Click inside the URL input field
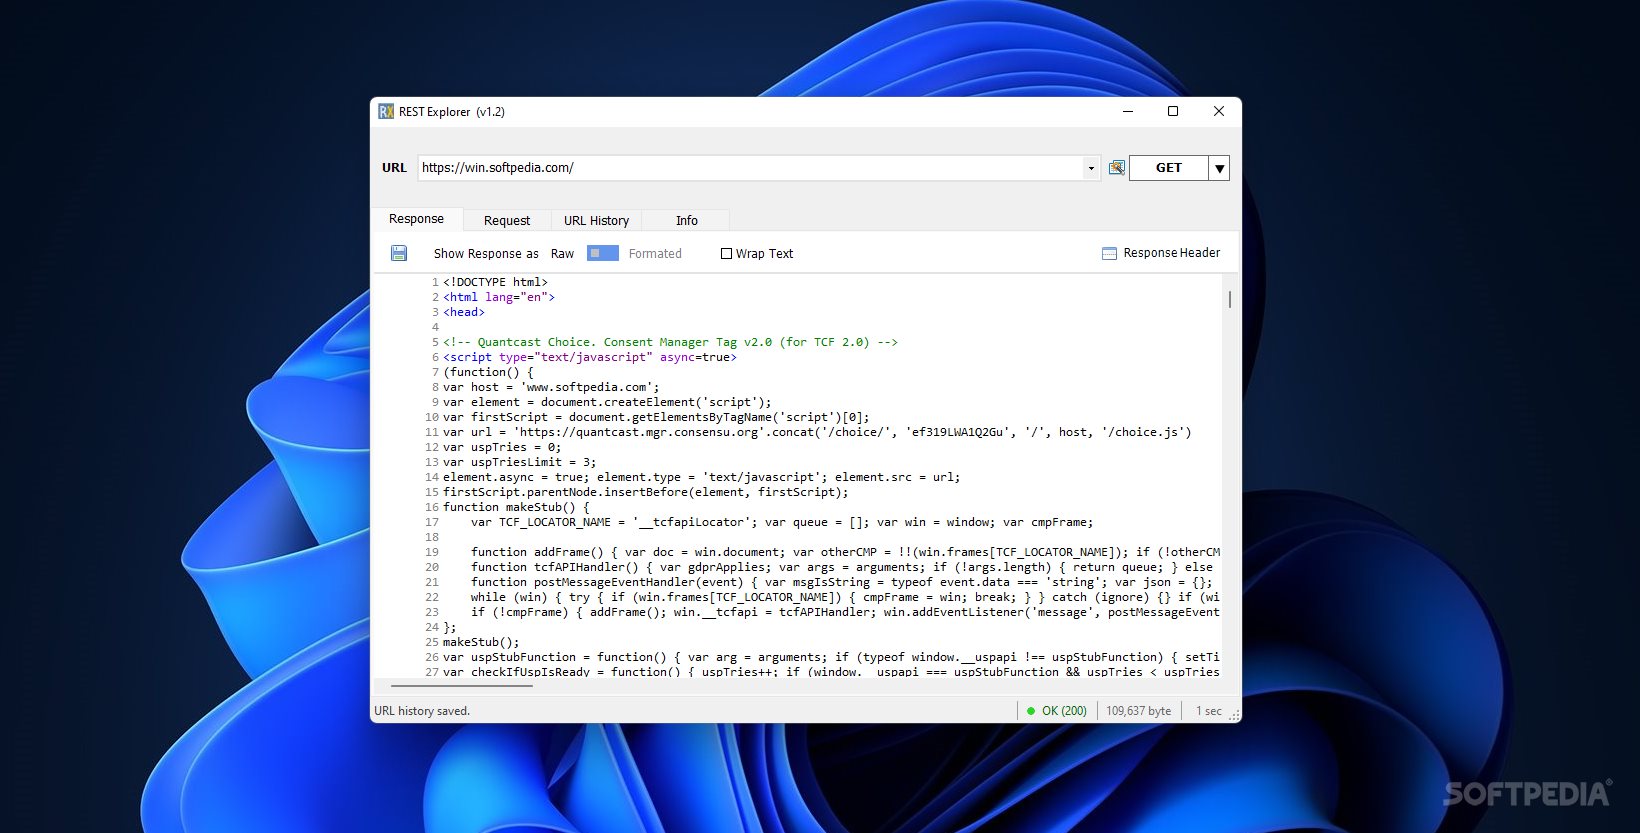Viewport: 1640px width, 833px height. [x=750, y=168]
